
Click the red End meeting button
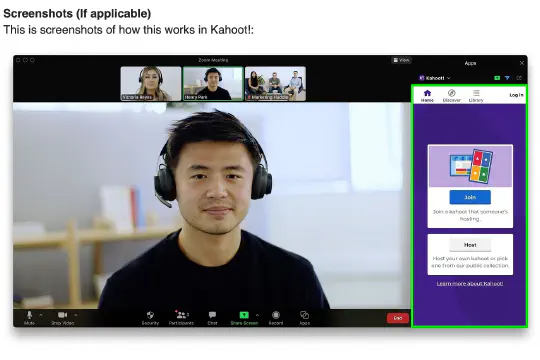[398, 318]
